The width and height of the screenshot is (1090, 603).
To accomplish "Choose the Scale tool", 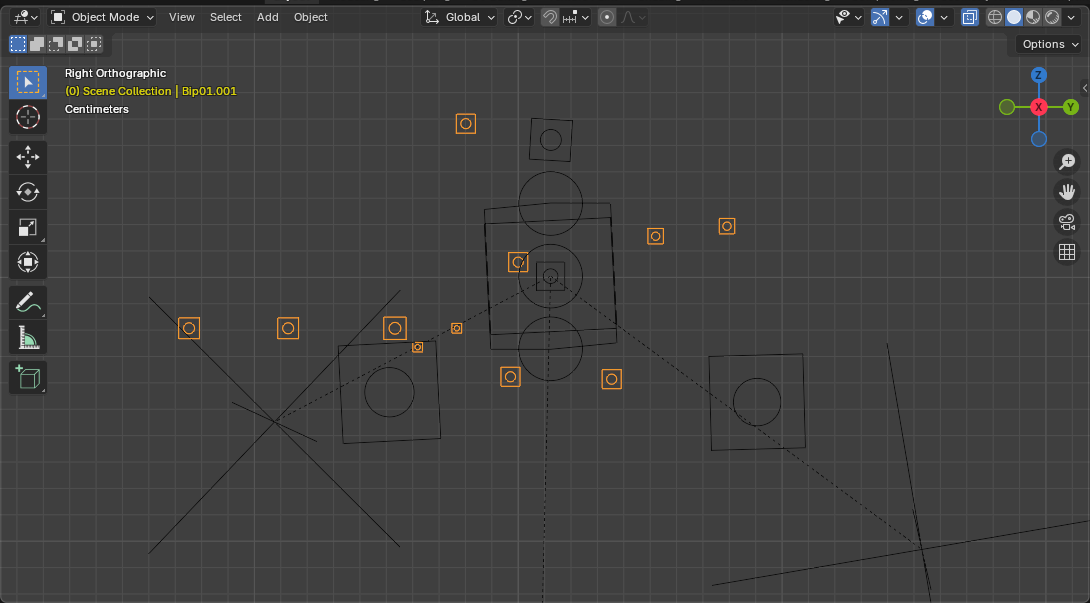I will [x=28, y=227].
